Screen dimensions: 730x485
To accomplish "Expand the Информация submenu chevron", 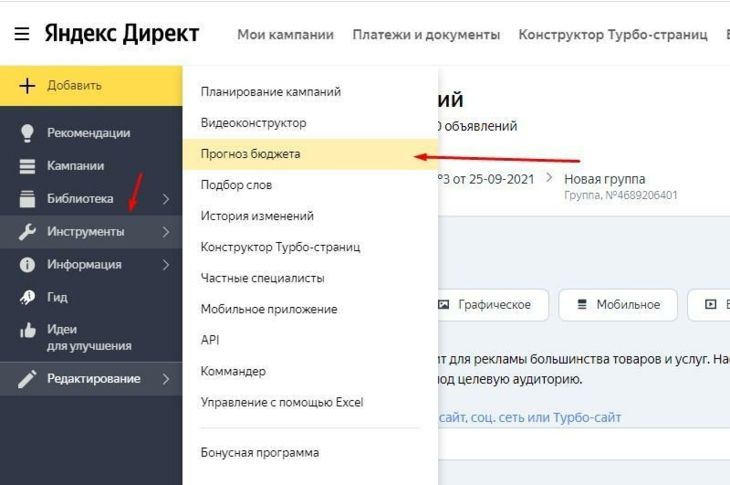I will point(166,265).
